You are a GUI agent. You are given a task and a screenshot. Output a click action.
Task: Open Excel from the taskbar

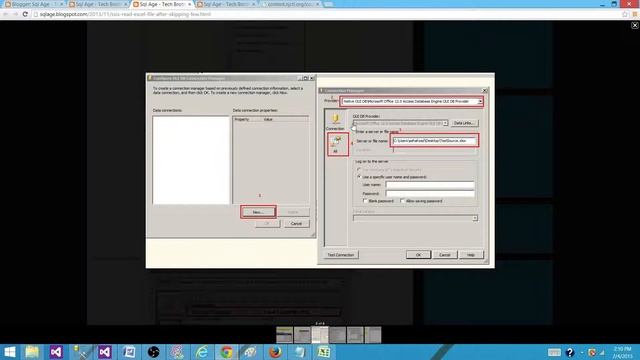(x=324, y=352)
